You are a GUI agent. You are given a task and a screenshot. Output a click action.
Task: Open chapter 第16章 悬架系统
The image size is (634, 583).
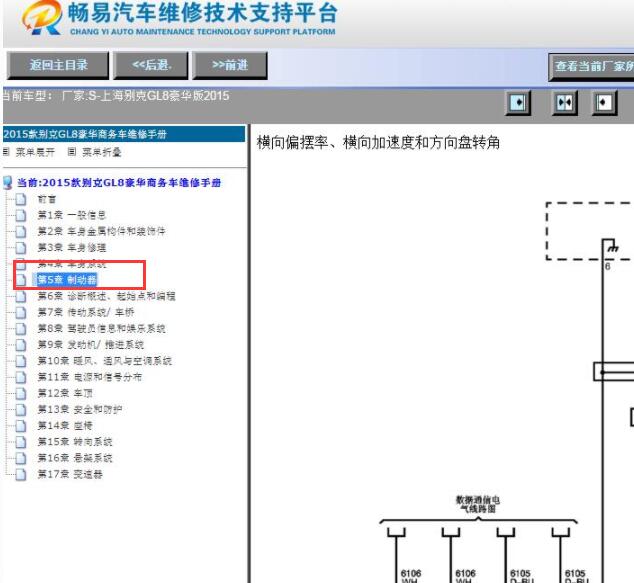pyautogui.click(x=75, y=458)
